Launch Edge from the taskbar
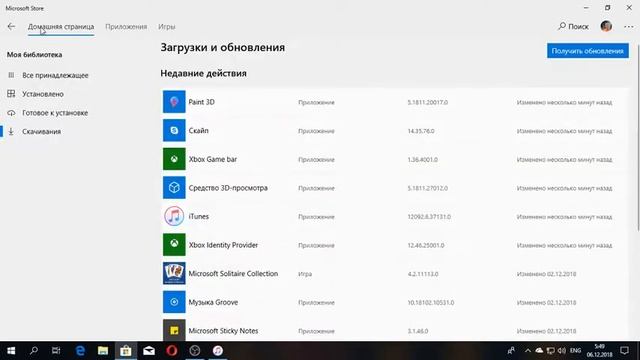Screen dimensions: 640x360 tap(80, 351)
